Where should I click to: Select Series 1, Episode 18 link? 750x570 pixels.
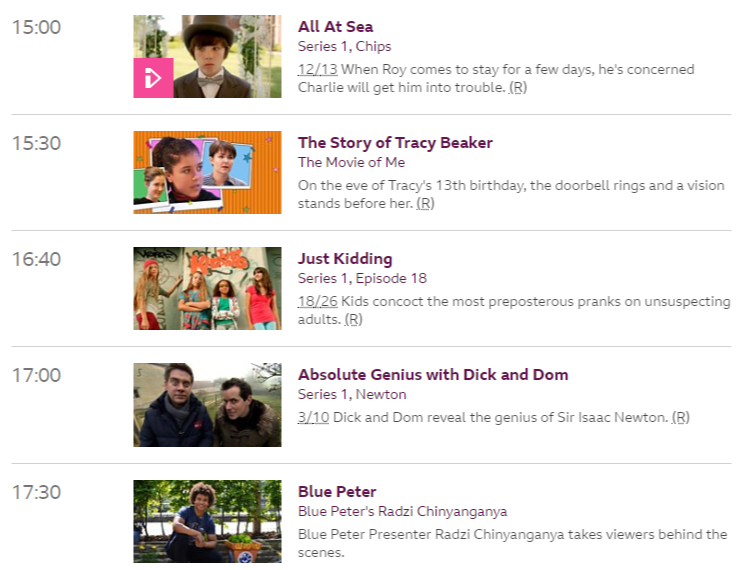click(x=362, y=278)
